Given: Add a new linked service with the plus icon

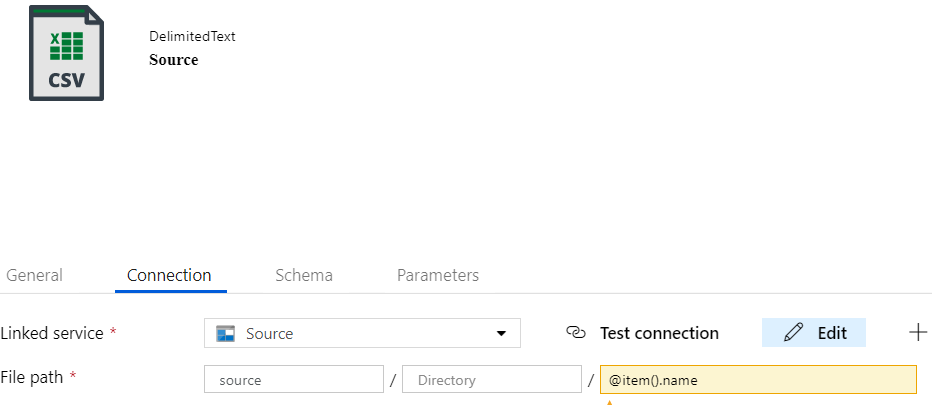Looking at the screenshot, I should tap(918, 332).
